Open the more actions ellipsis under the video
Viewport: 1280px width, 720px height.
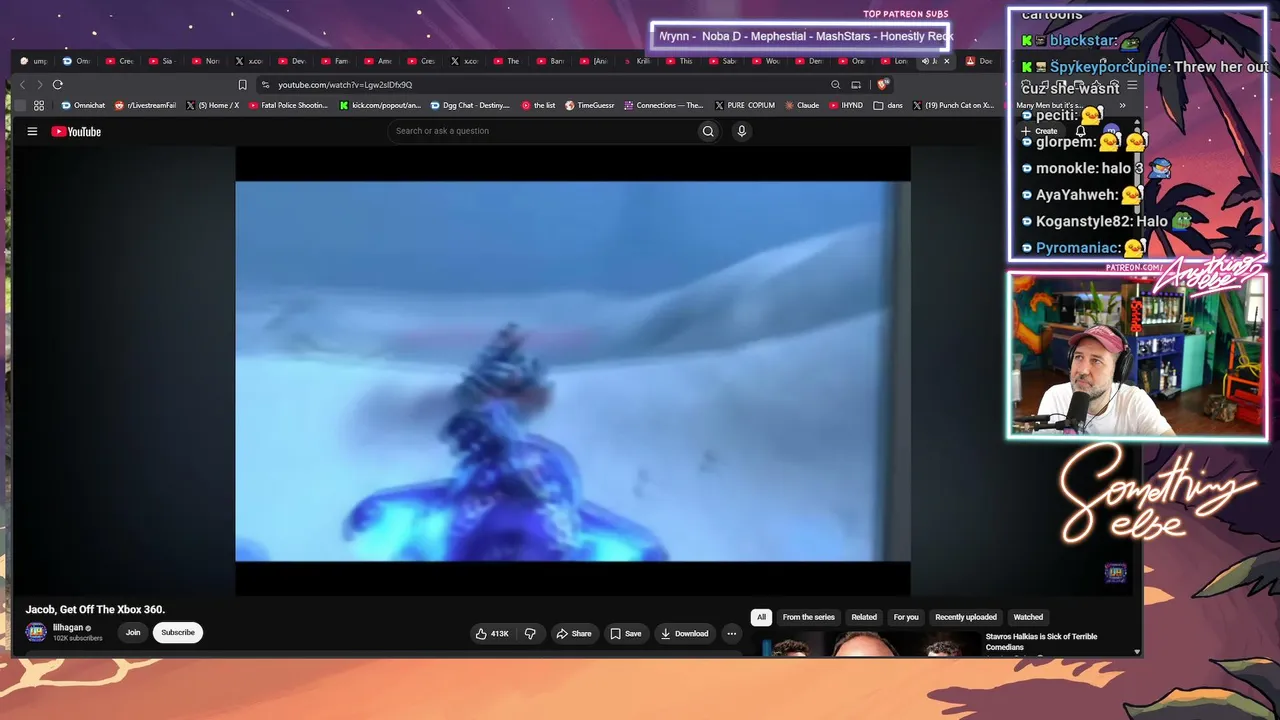[x=732, y=633]
